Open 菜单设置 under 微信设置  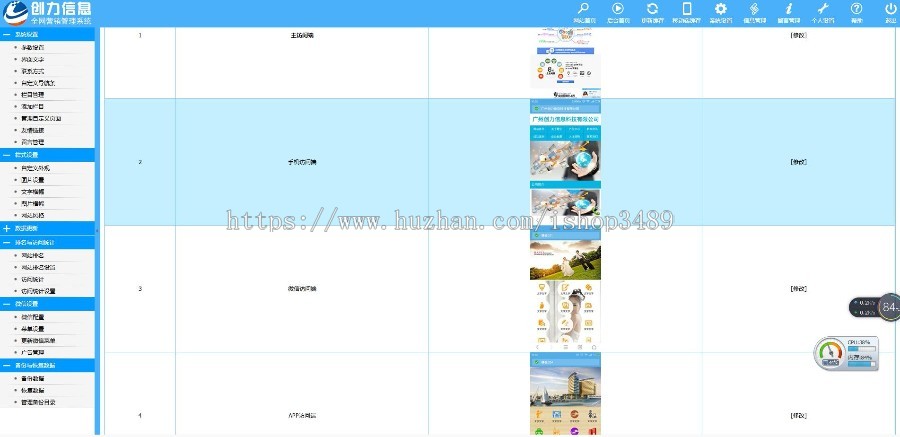pos(33,329)
